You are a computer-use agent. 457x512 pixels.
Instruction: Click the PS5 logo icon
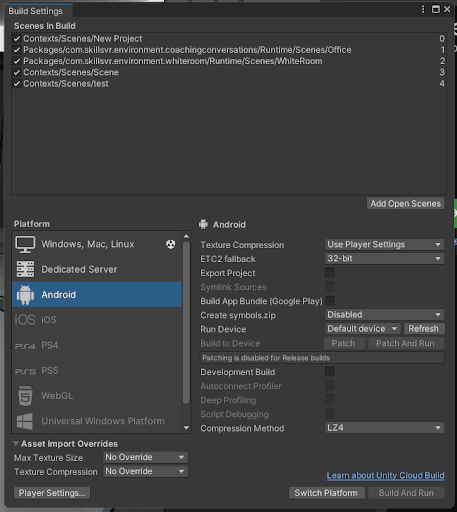[x=25, y=371]
